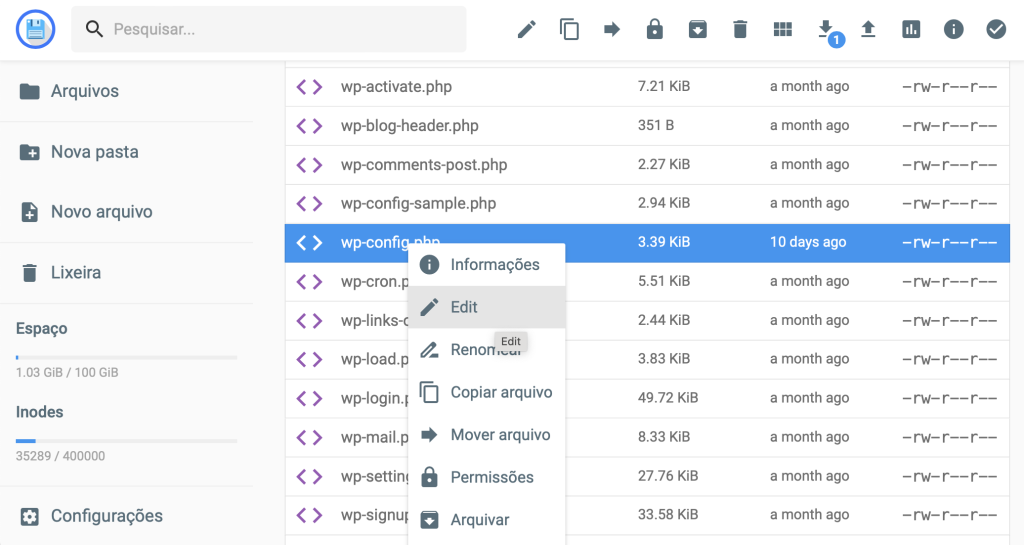Click the download icon with badge

828,31
